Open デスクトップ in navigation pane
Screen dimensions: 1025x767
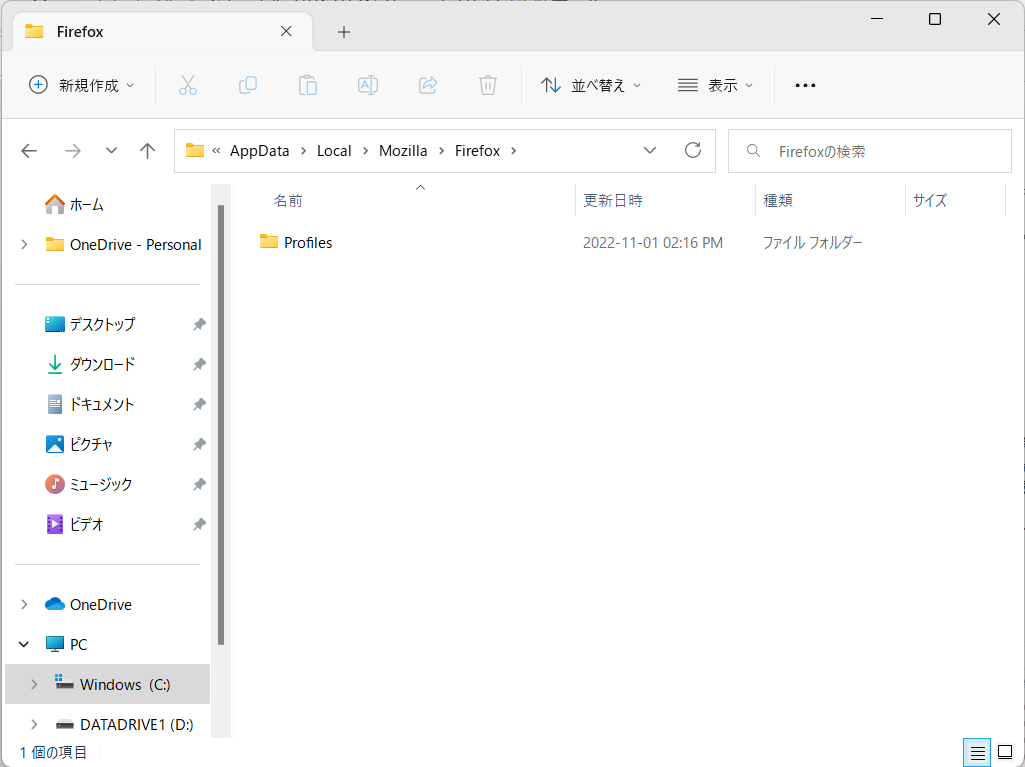(x=90, y=324)
